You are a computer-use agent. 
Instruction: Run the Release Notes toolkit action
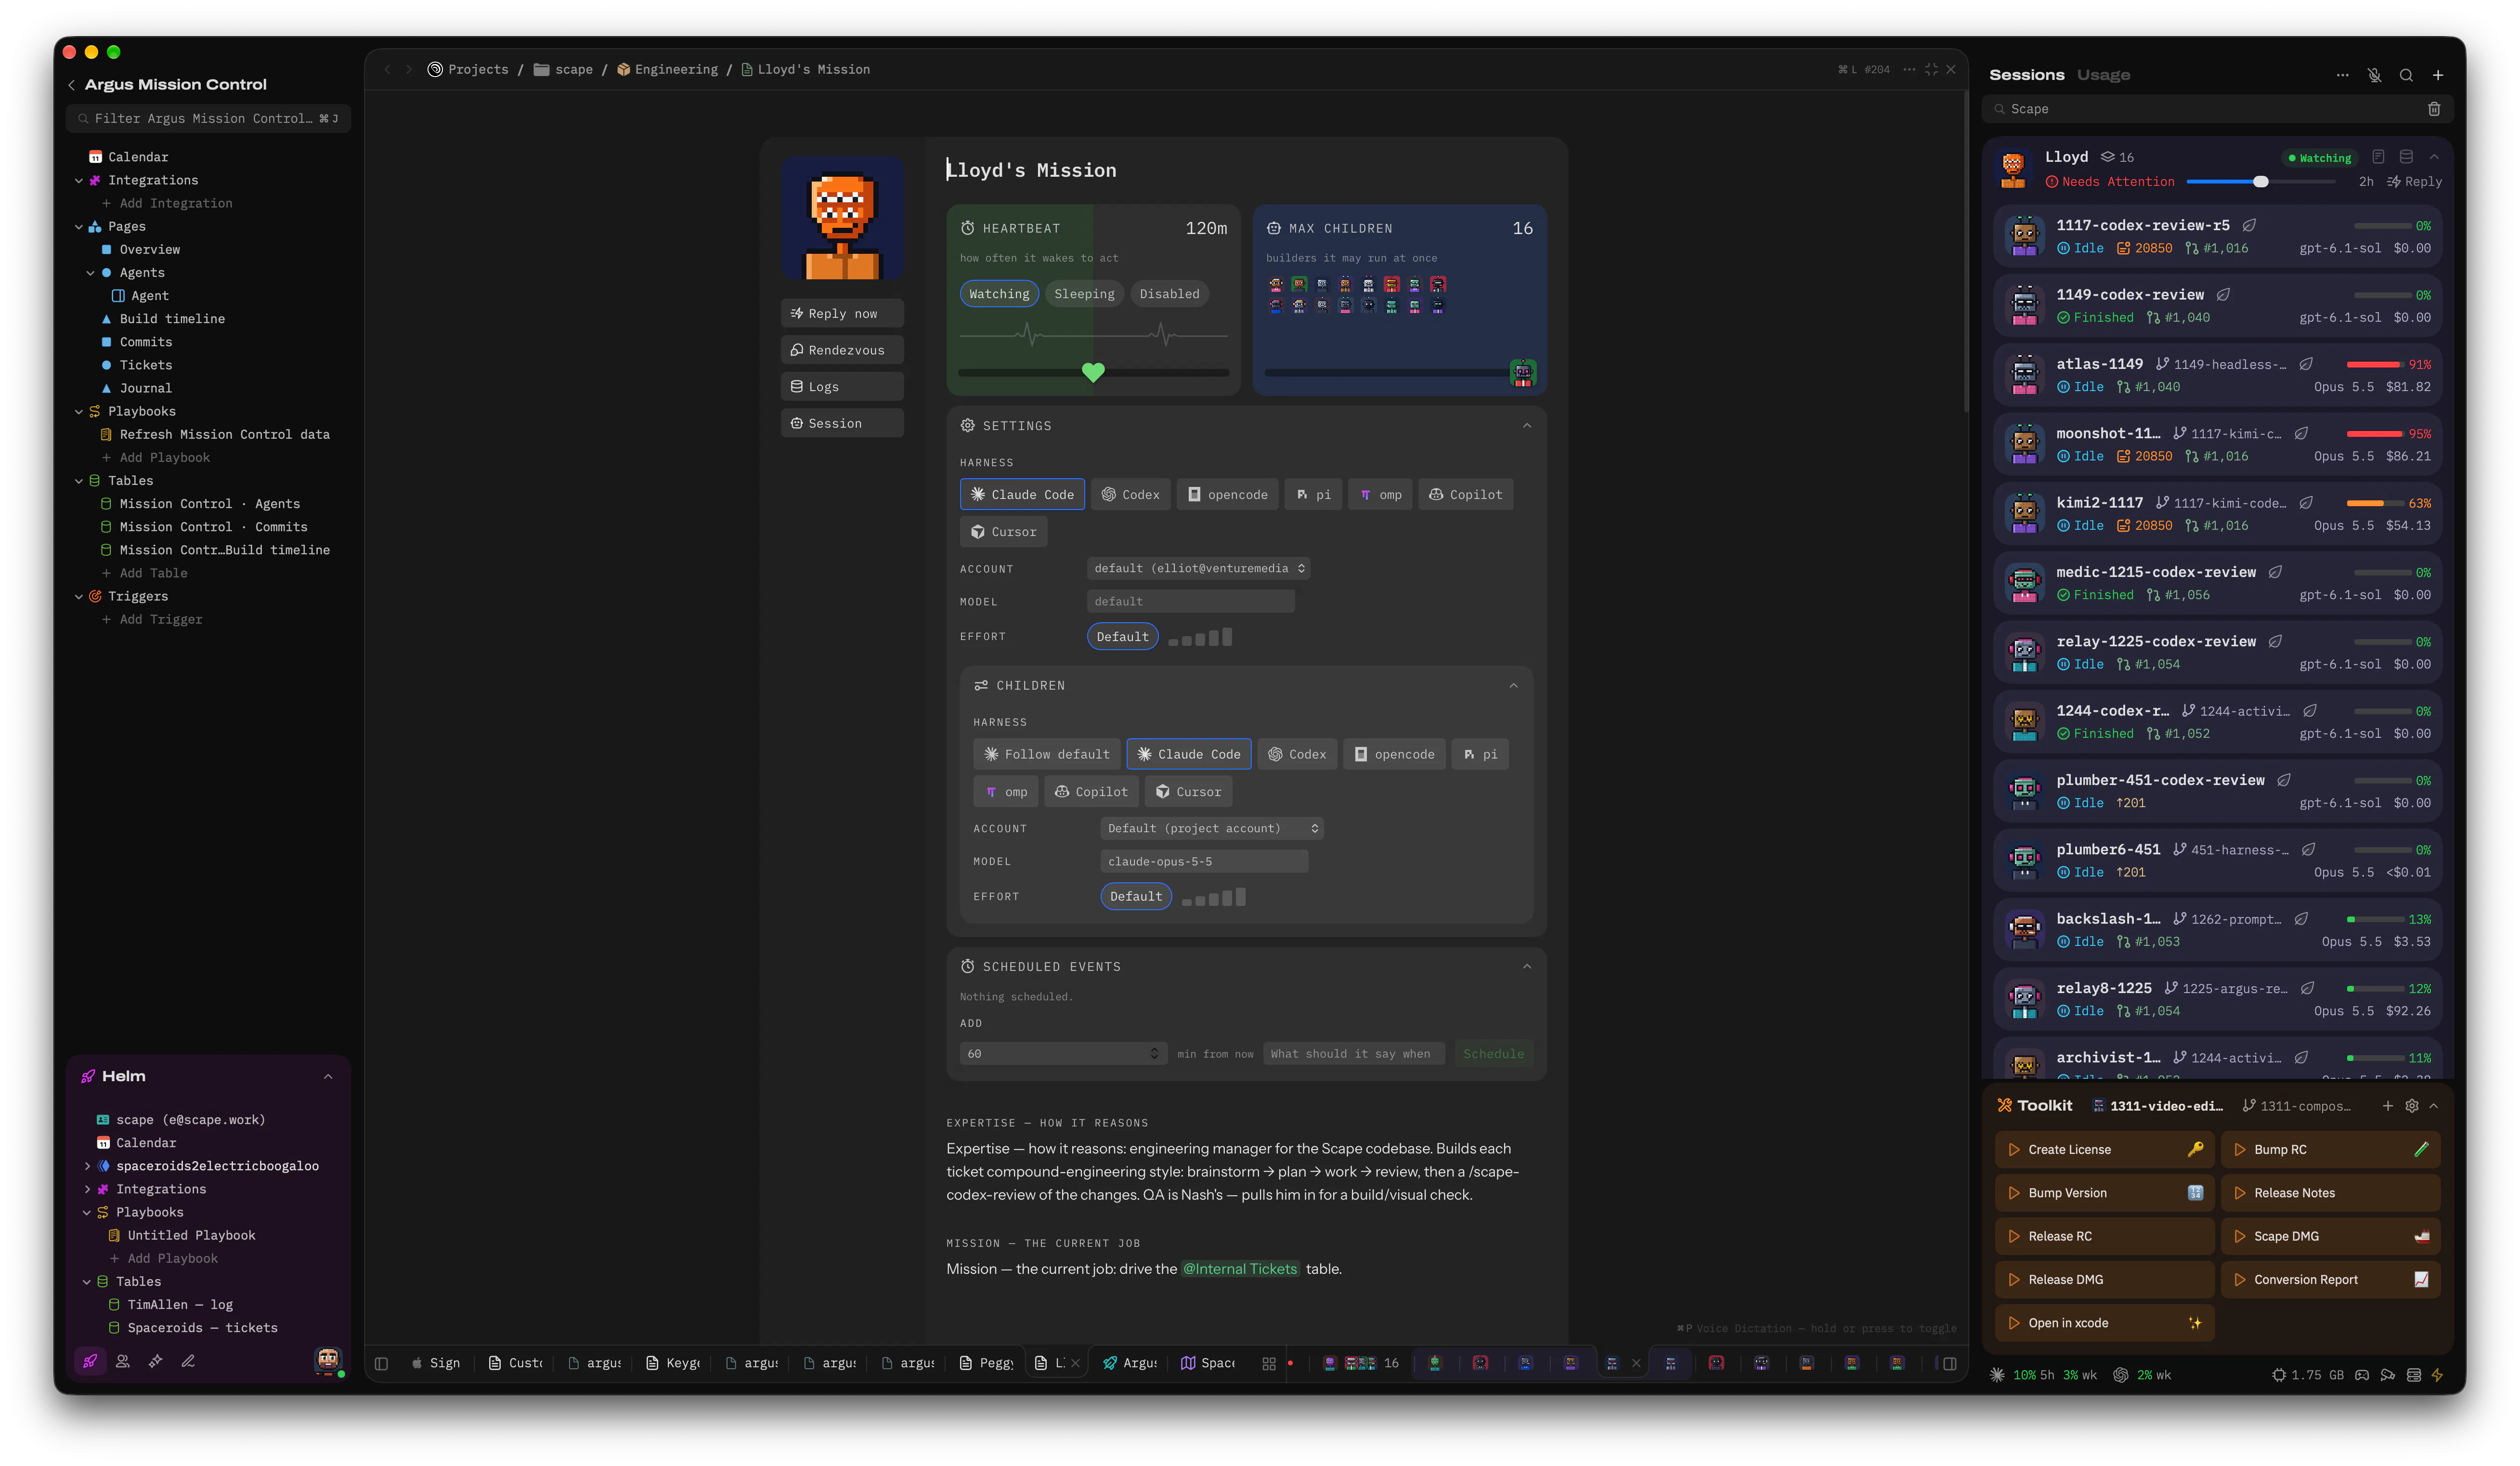[x=2330, y=1193]
